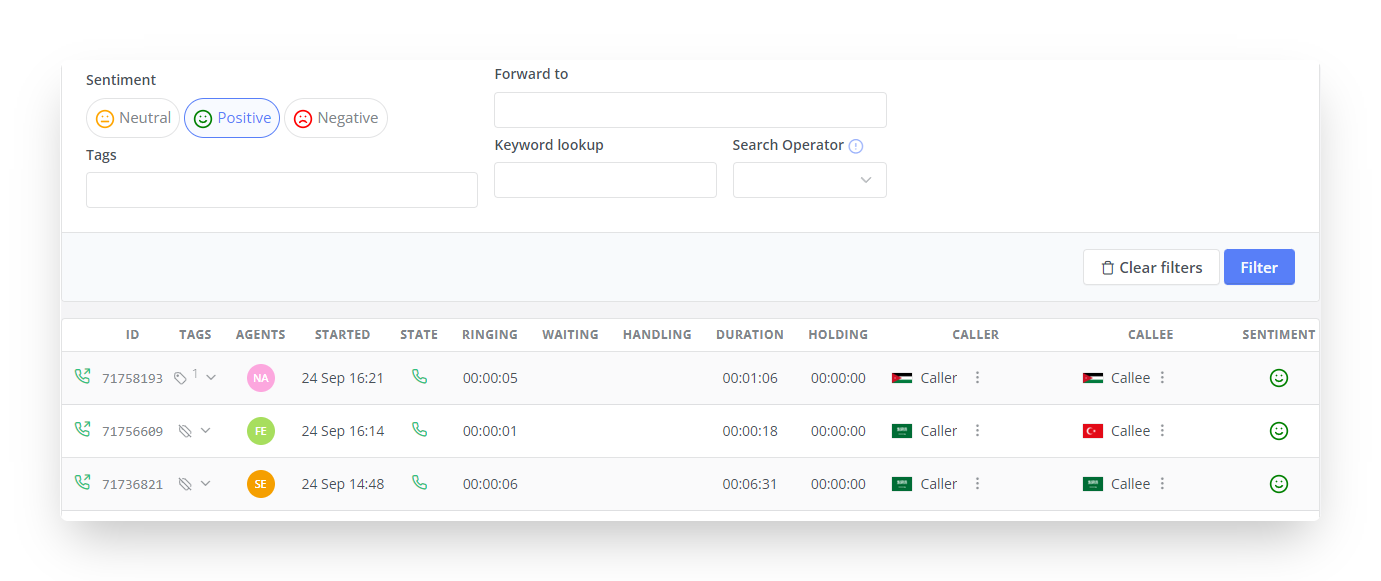Toggle Neutral sentiment filter
Screen dimensions: 1381x581
[x=133, y=118]
